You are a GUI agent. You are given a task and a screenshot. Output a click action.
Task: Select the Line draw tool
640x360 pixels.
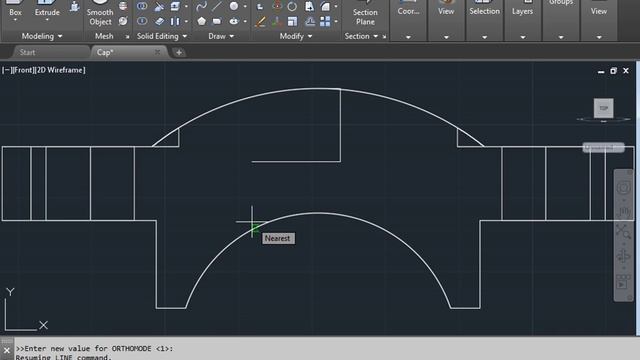pos(217,6)
